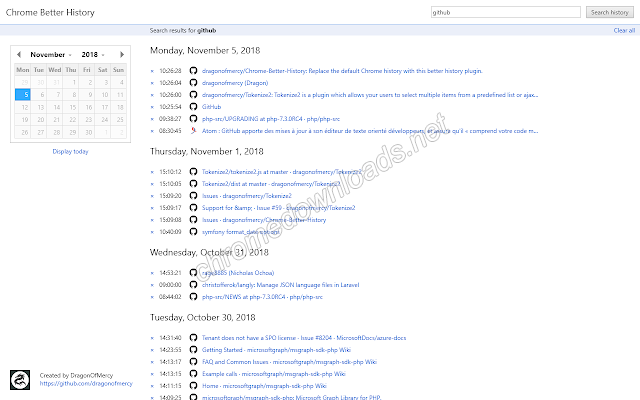Remove the 09:38:27 php-src UPGRADING entry

pos(152,119)
